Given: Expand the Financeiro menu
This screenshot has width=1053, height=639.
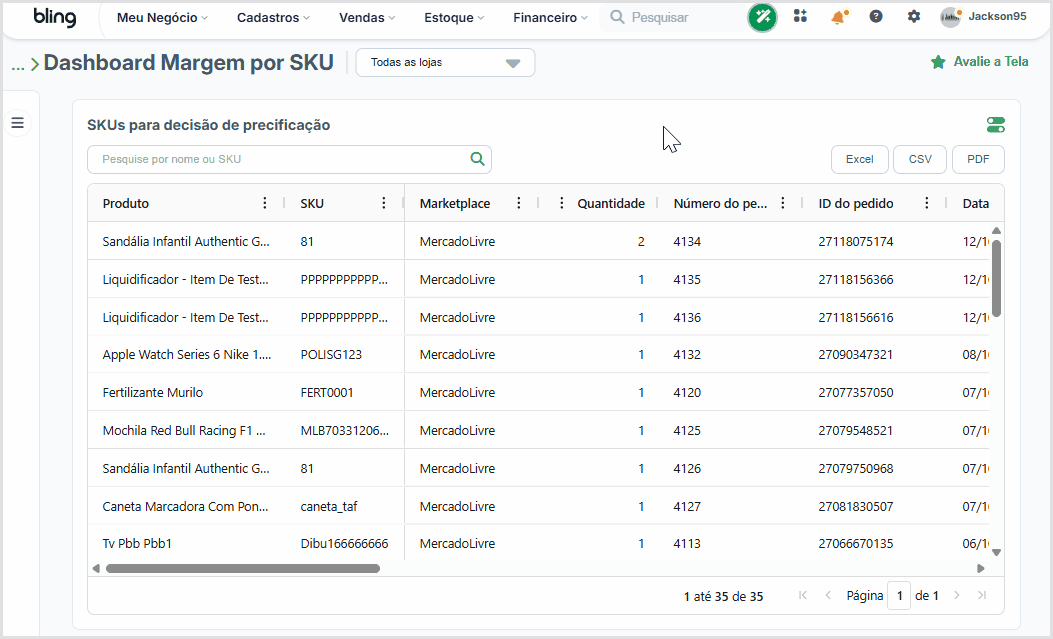Looking at the screenshot, I should pos(550,17).
